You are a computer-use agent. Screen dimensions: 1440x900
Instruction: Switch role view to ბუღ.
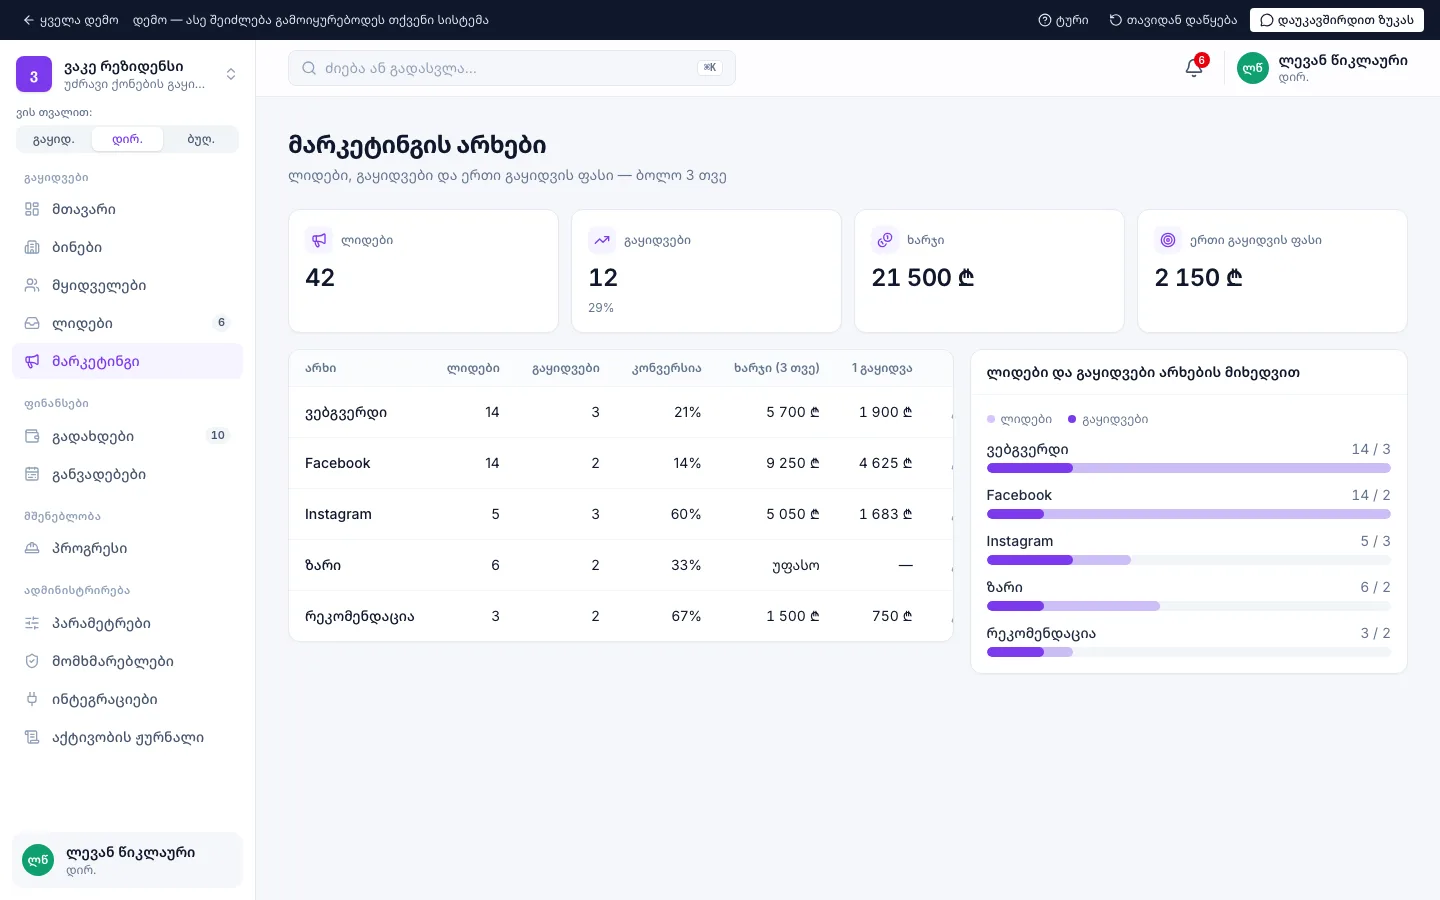201,139
